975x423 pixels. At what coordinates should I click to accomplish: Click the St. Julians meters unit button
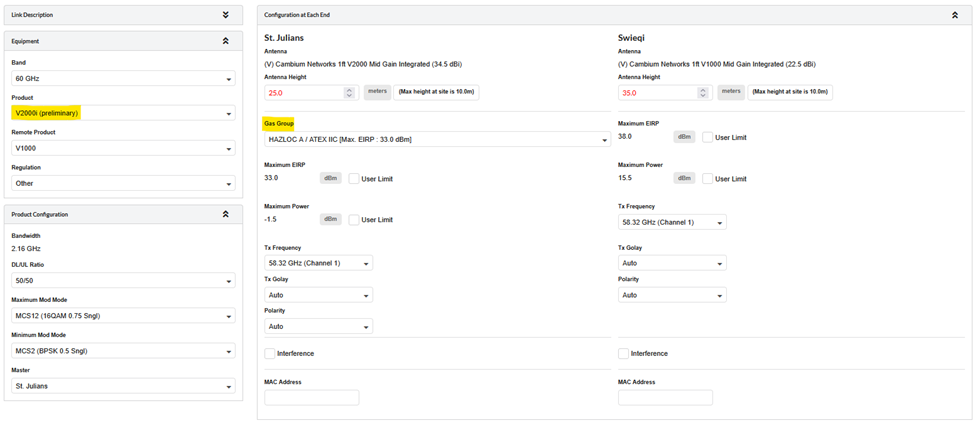(x=376, y=92)
